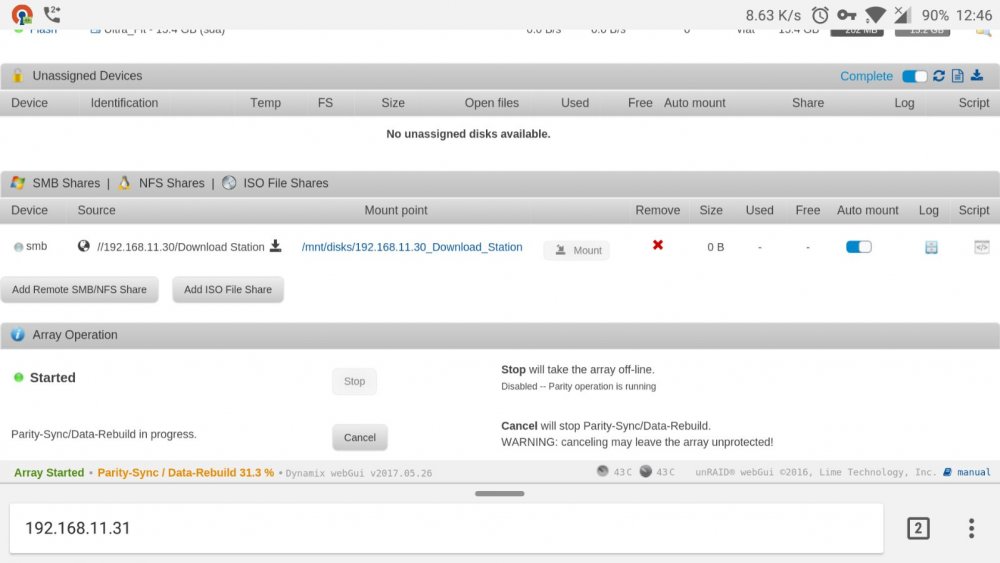Screen dimensions: 1000x563
Task: Mount the Download Station share
Action: pyautogui.click(x=577, y=251)
